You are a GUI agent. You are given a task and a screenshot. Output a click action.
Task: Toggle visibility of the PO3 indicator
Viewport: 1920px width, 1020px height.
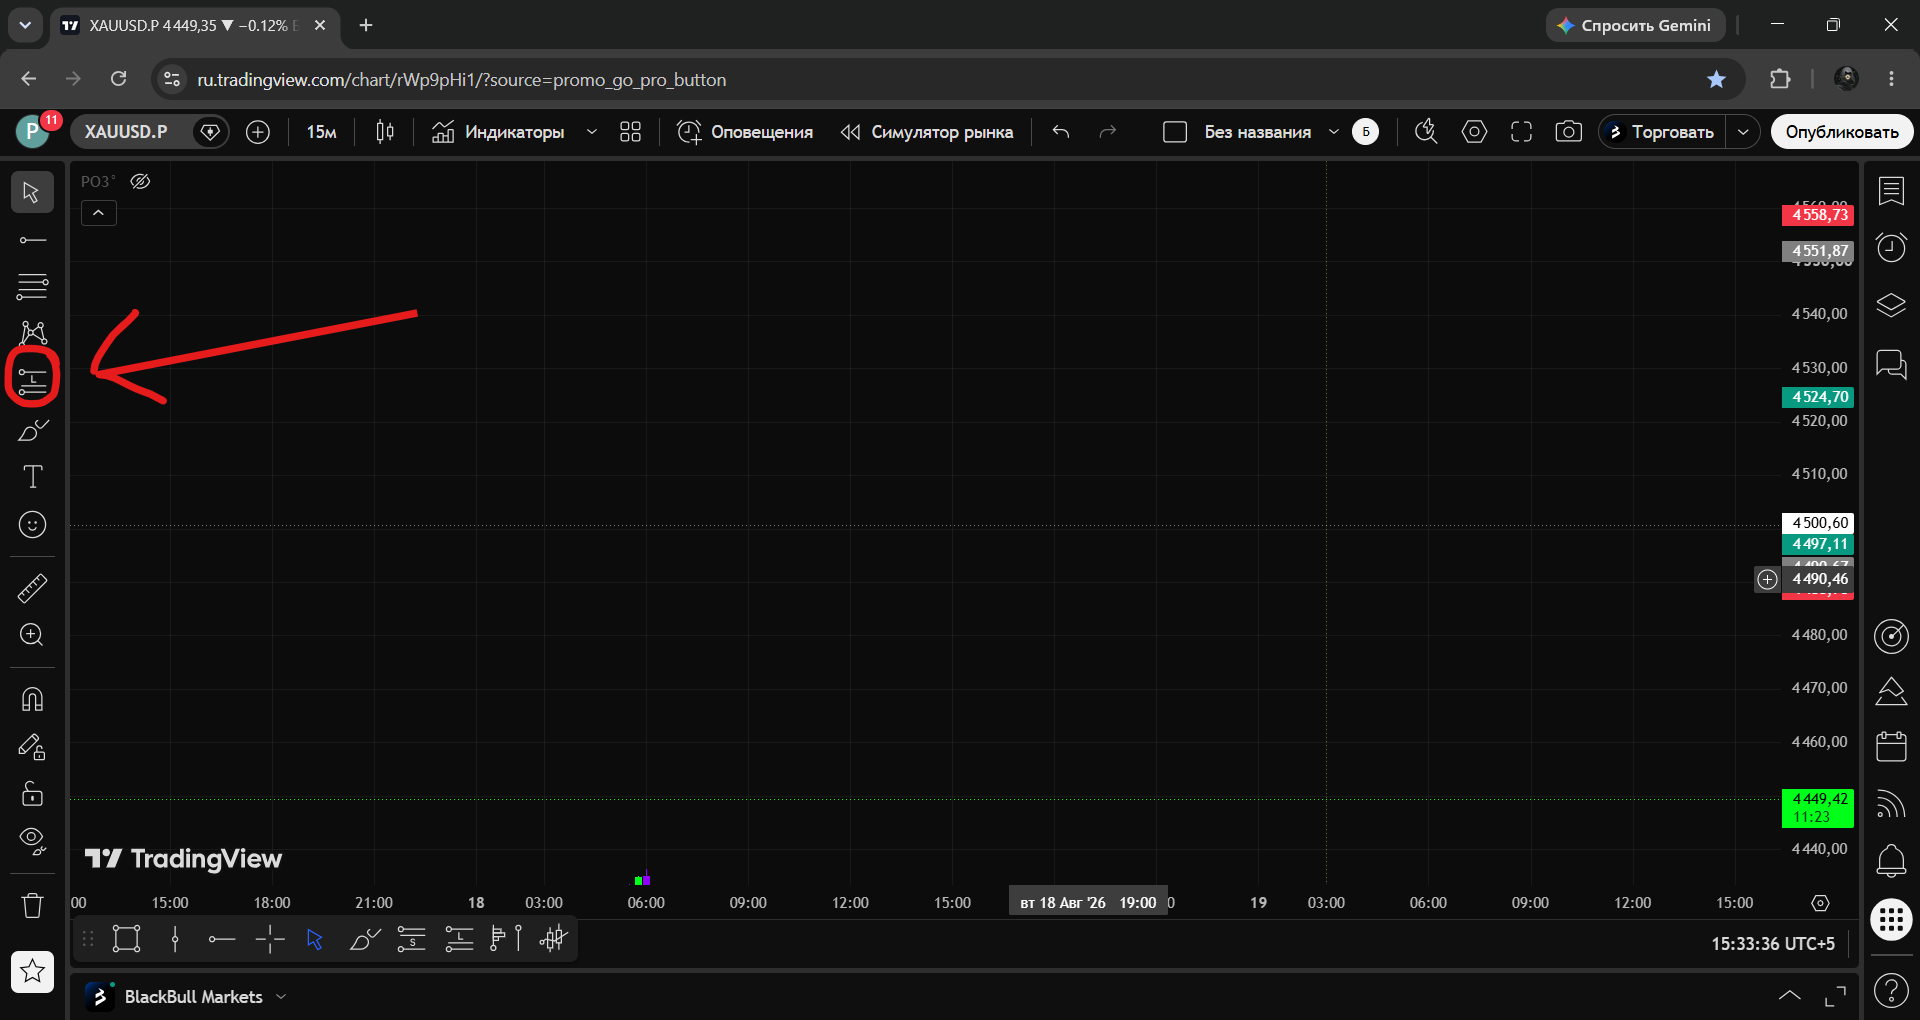pyautogui.click(x=141, y=181)
